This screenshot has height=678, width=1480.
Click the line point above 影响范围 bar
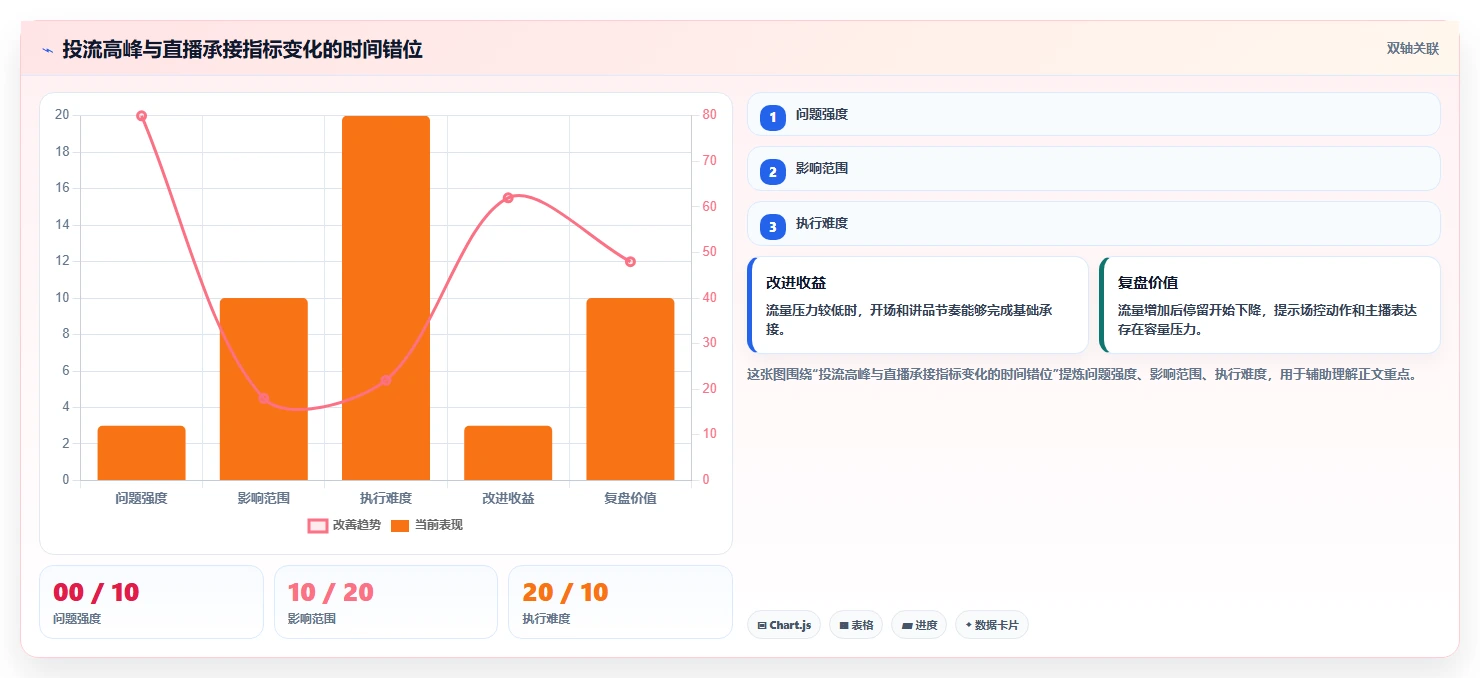tap(264, 398)
